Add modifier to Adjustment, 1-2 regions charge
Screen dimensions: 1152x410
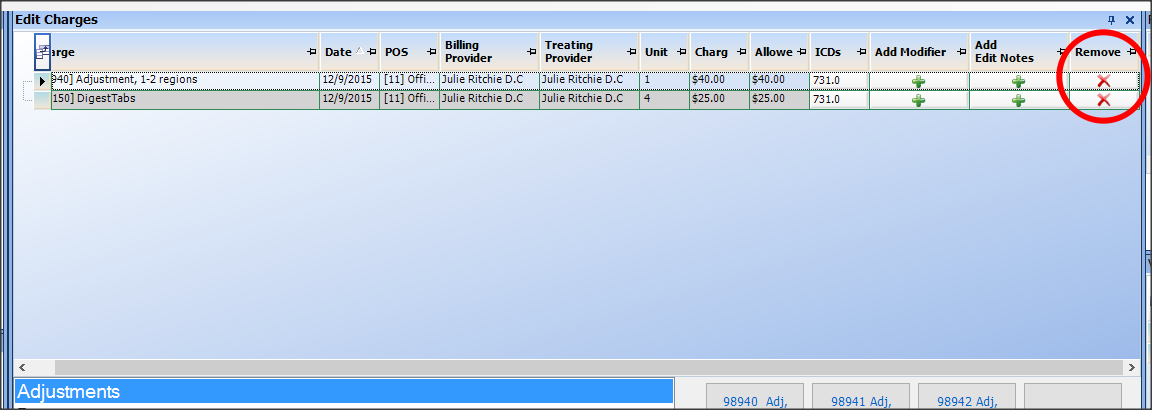918,81
